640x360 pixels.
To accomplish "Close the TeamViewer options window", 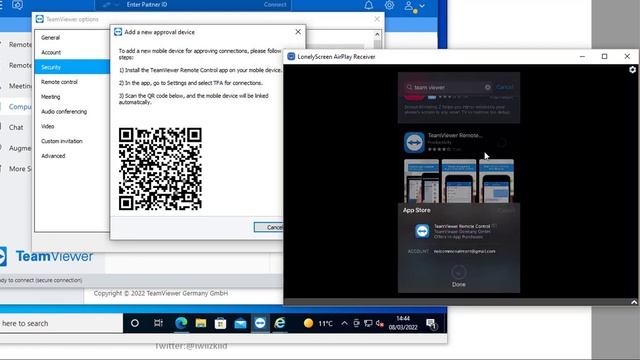I will (377, 19).
